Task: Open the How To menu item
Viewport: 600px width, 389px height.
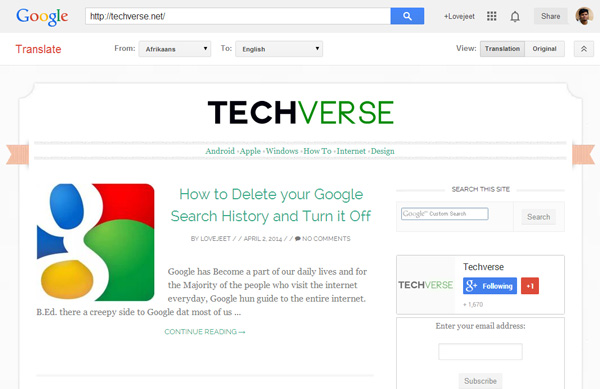Action: pyautogui.click(x=317, y=151)
